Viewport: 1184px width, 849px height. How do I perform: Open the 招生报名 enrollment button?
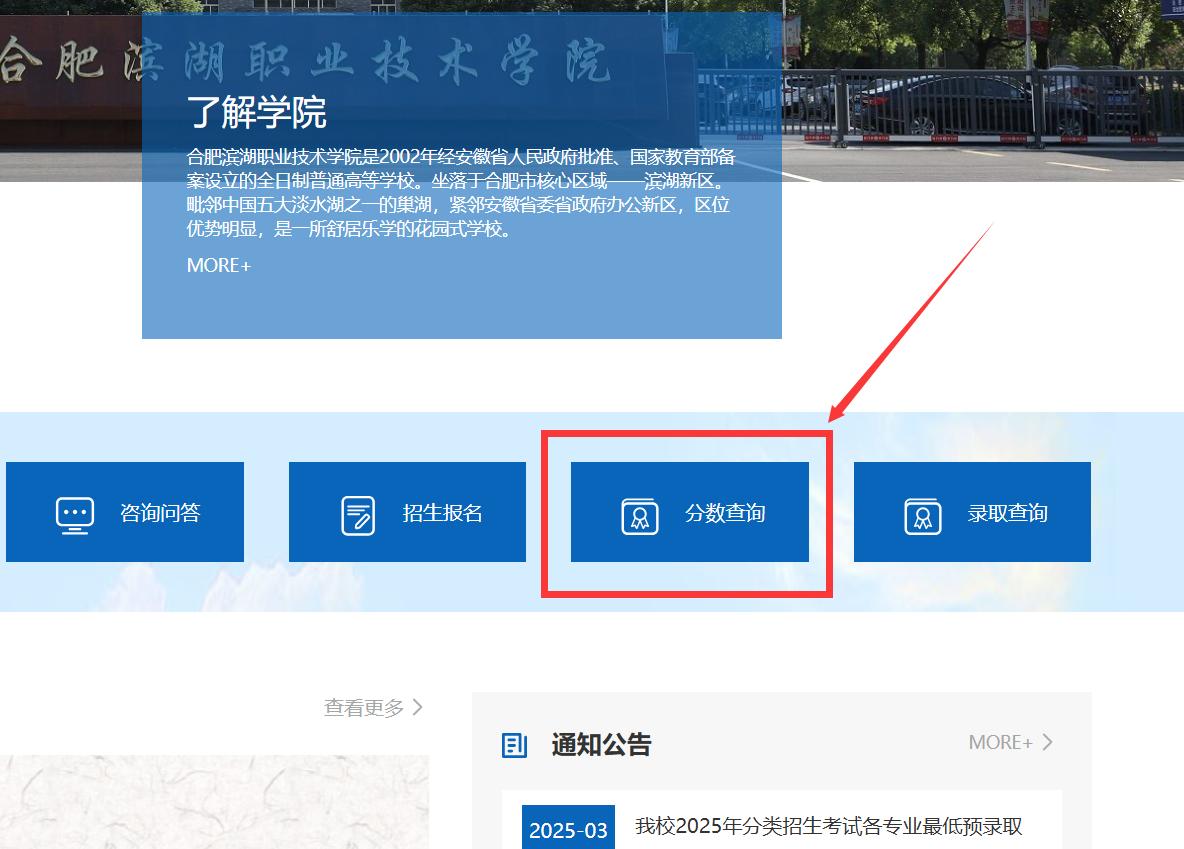pyautogui.click(x=407, y=512)
